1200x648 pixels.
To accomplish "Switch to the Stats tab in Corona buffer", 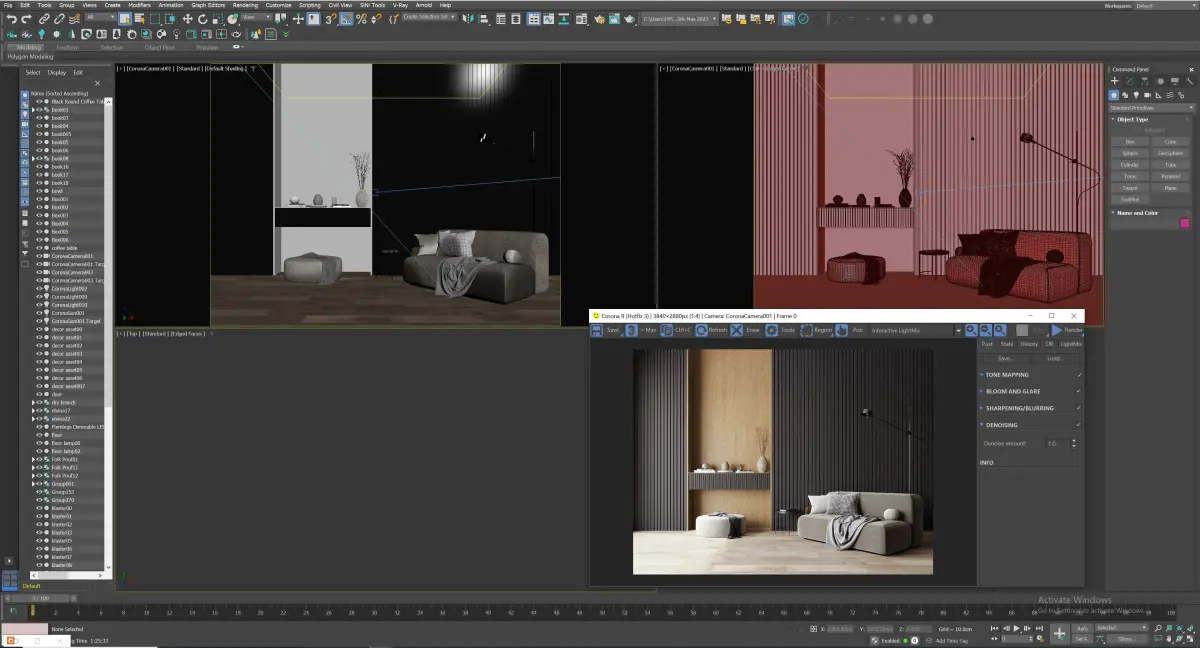I will [1007, 344].
